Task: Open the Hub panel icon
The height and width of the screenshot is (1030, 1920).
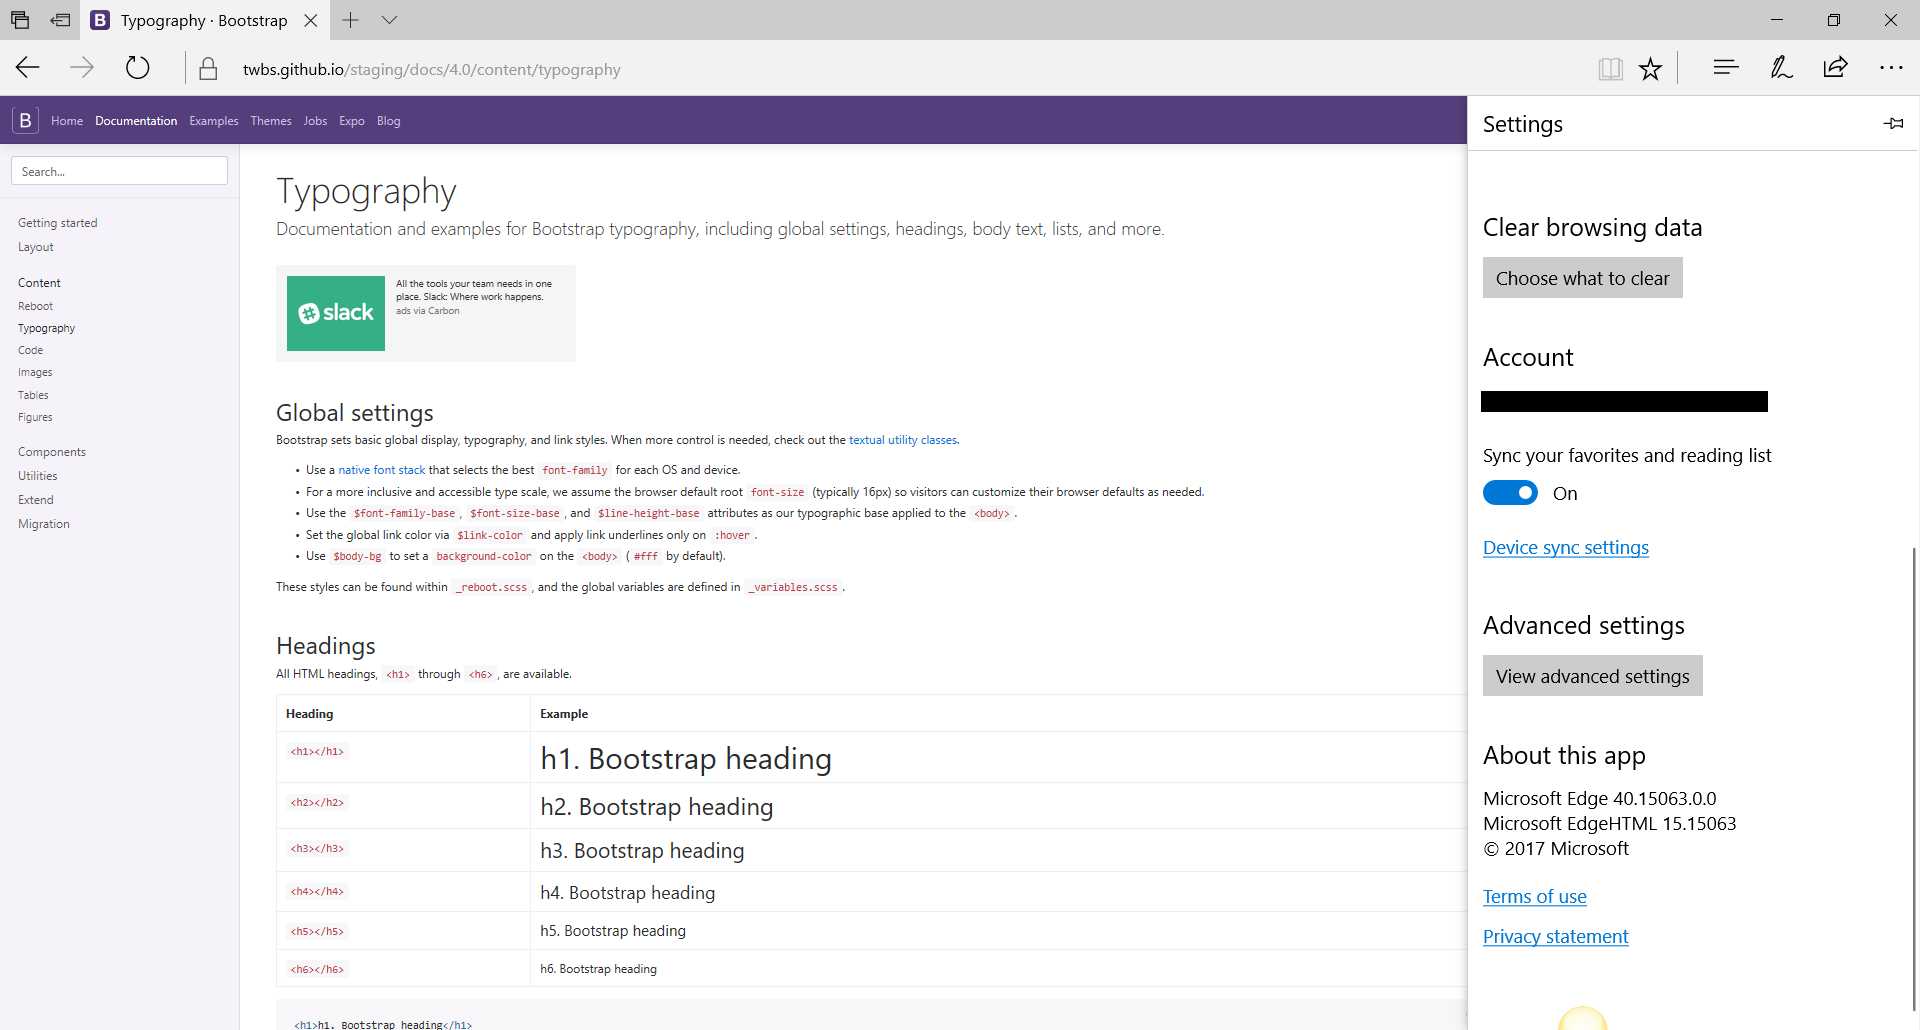Action: point(1725,68)
